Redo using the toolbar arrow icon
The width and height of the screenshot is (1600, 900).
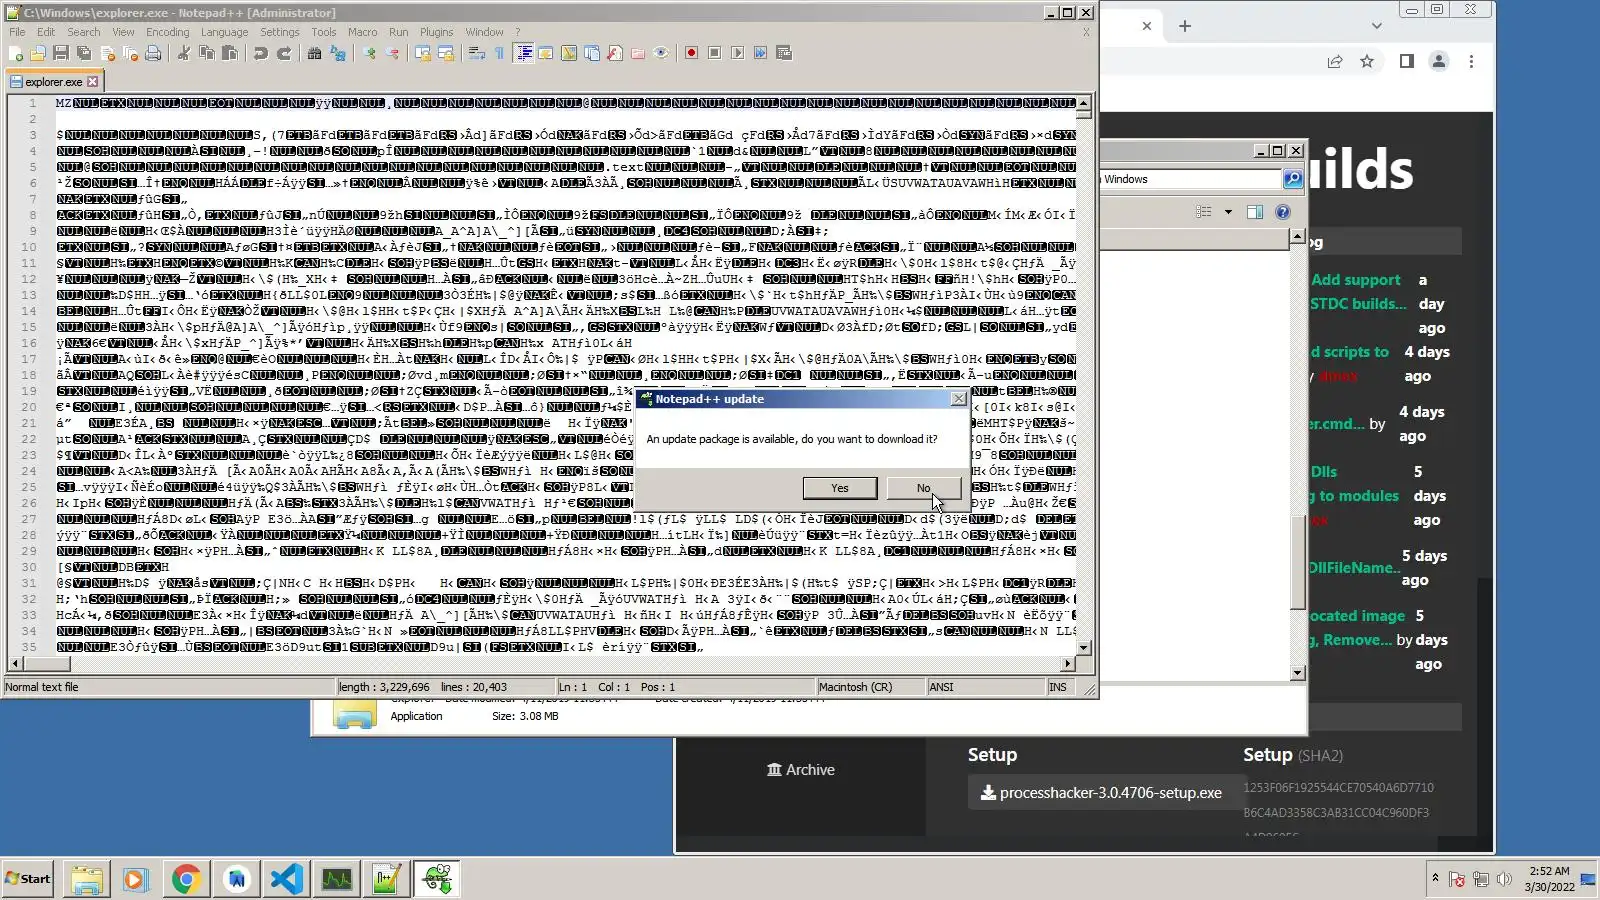coord(284,53)
